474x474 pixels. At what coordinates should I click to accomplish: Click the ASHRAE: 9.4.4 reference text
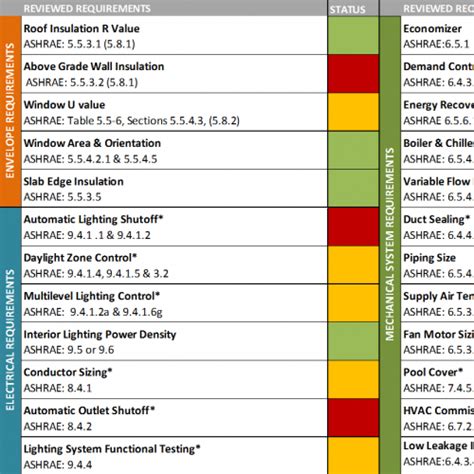click(x=58, y=465)
